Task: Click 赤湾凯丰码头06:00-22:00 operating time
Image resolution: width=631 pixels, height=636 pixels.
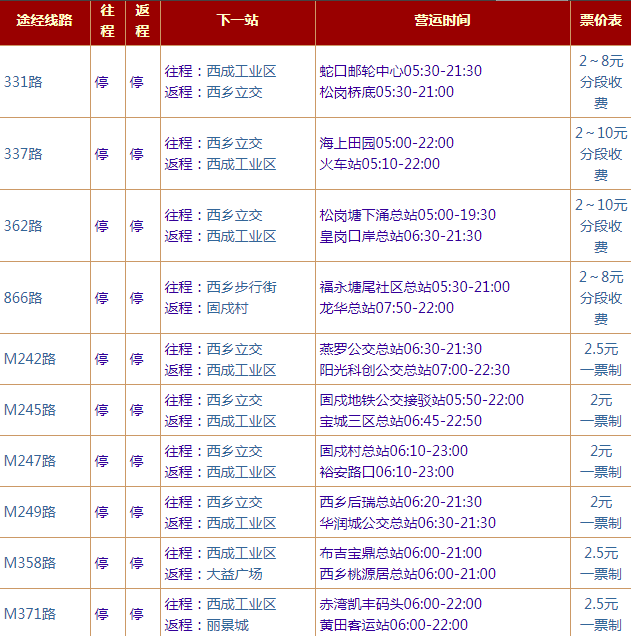Action: tap(401, 604)
